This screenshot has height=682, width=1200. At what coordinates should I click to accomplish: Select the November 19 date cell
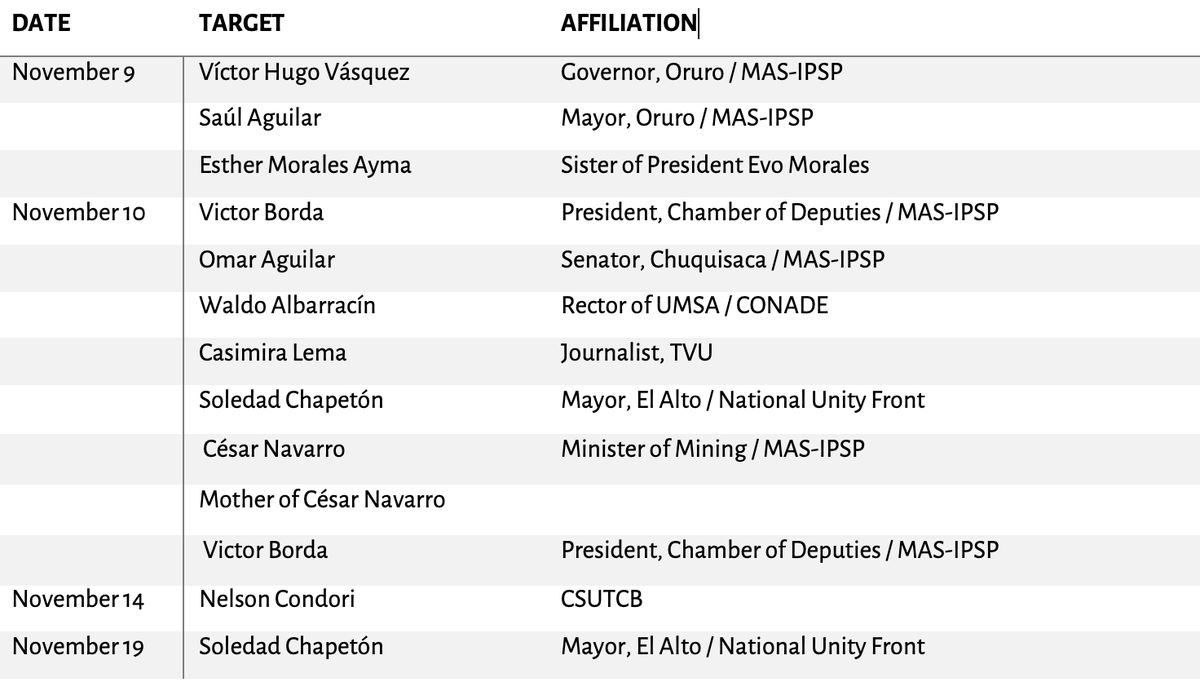click(x=78, y=647)
